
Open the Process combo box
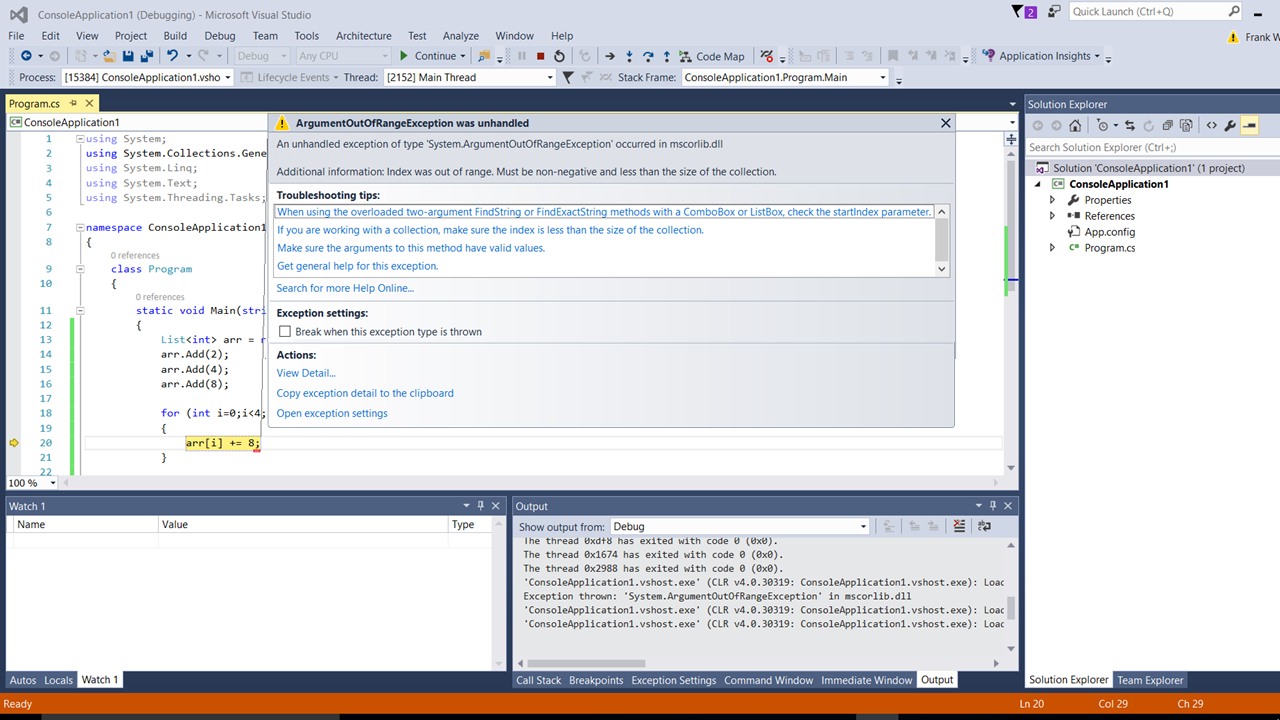coord(147,77)
